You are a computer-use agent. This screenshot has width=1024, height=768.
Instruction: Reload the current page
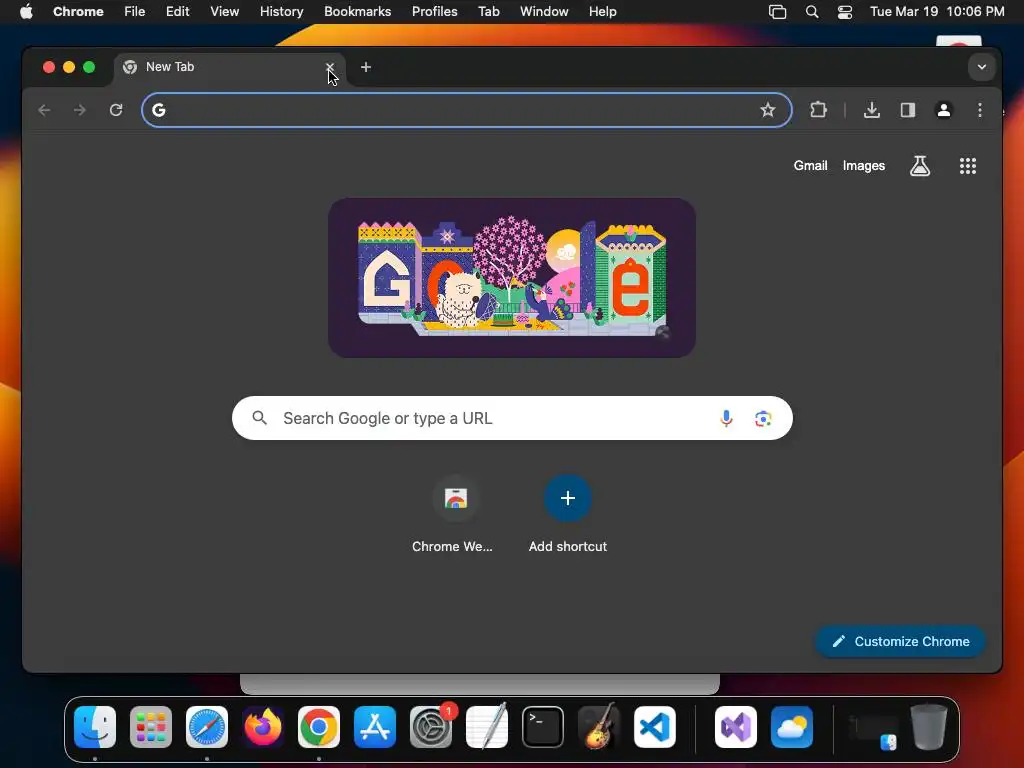point(116,110)
